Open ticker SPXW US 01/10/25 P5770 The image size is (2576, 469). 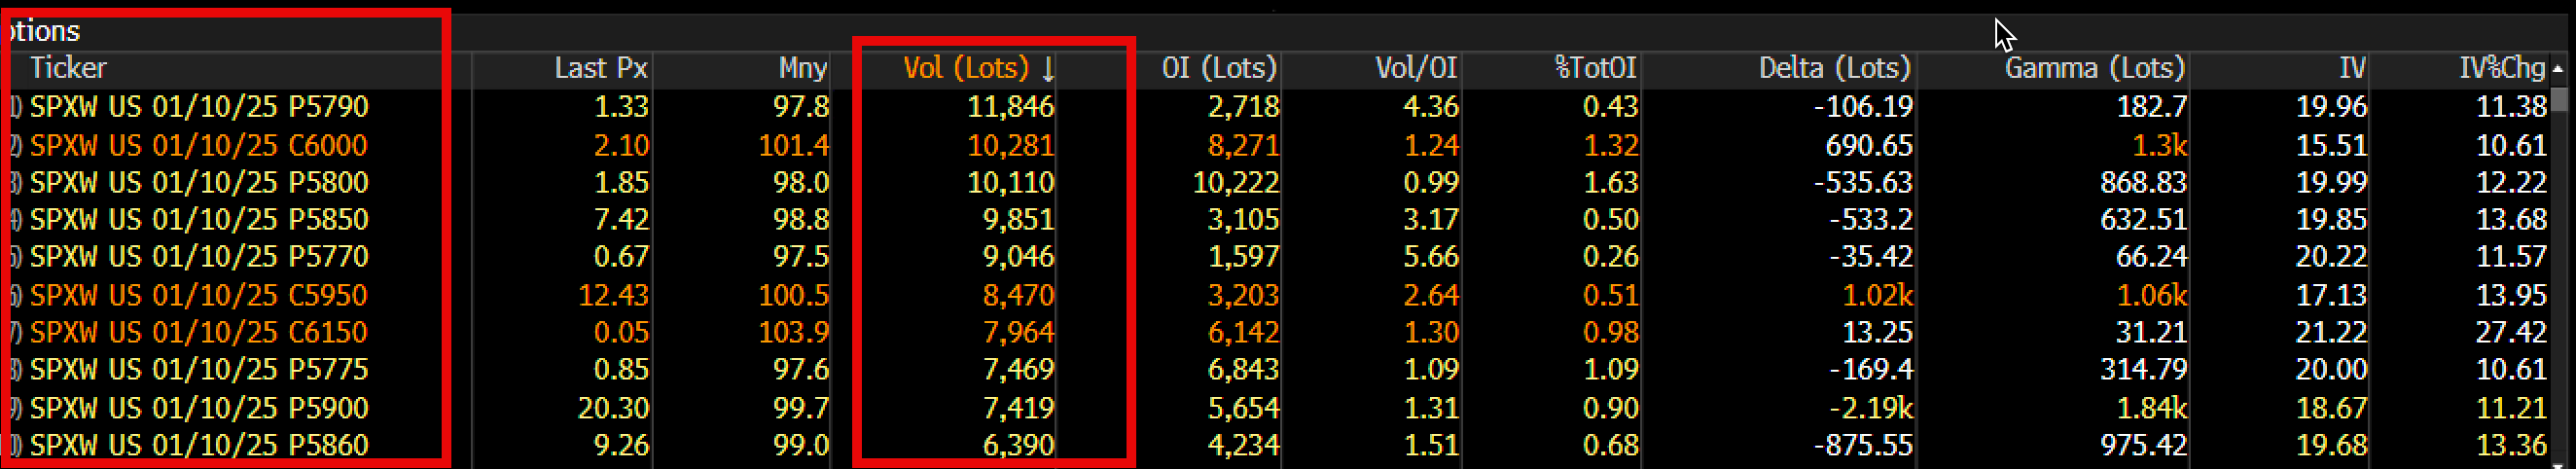tap(199, 256)
